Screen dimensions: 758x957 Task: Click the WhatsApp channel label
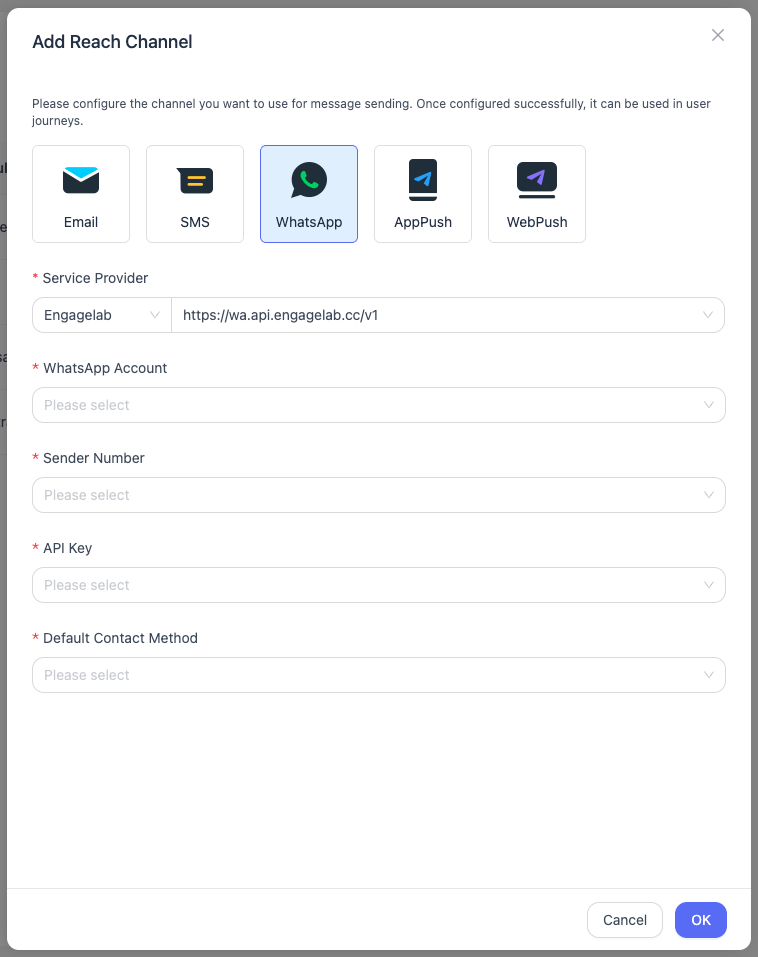309,222
